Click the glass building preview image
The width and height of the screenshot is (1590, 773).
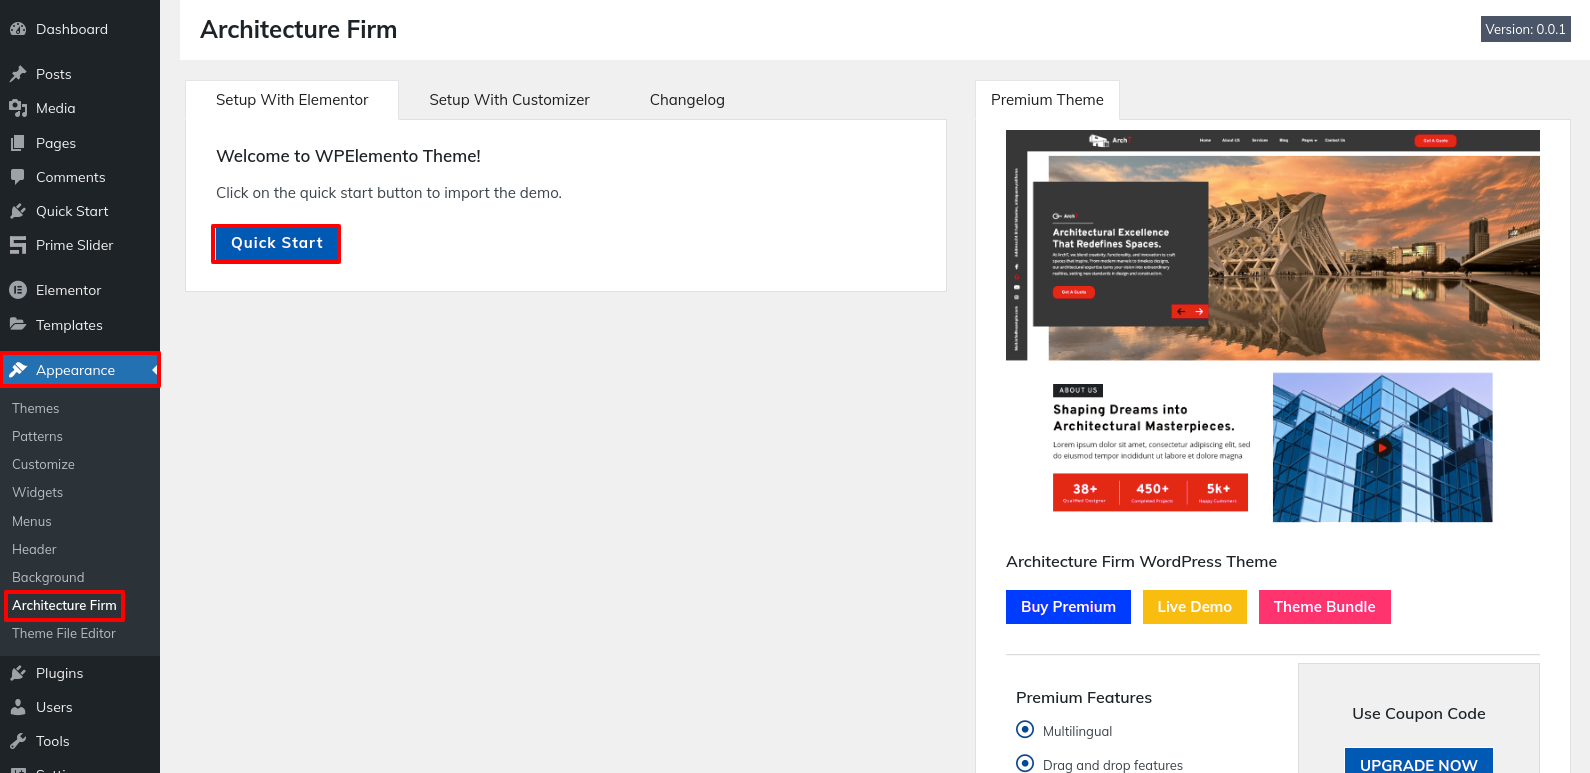(x=1382, y=447)
